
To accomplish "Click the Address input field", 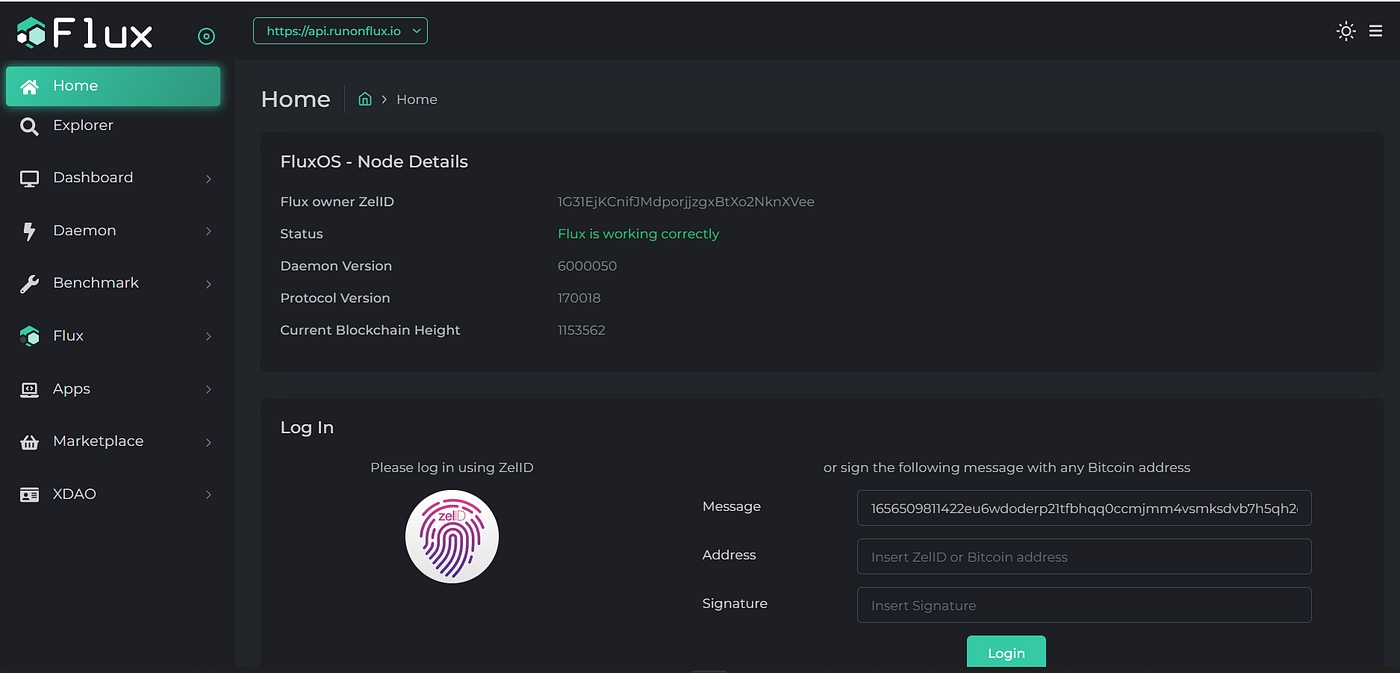I will point(1083,557).
